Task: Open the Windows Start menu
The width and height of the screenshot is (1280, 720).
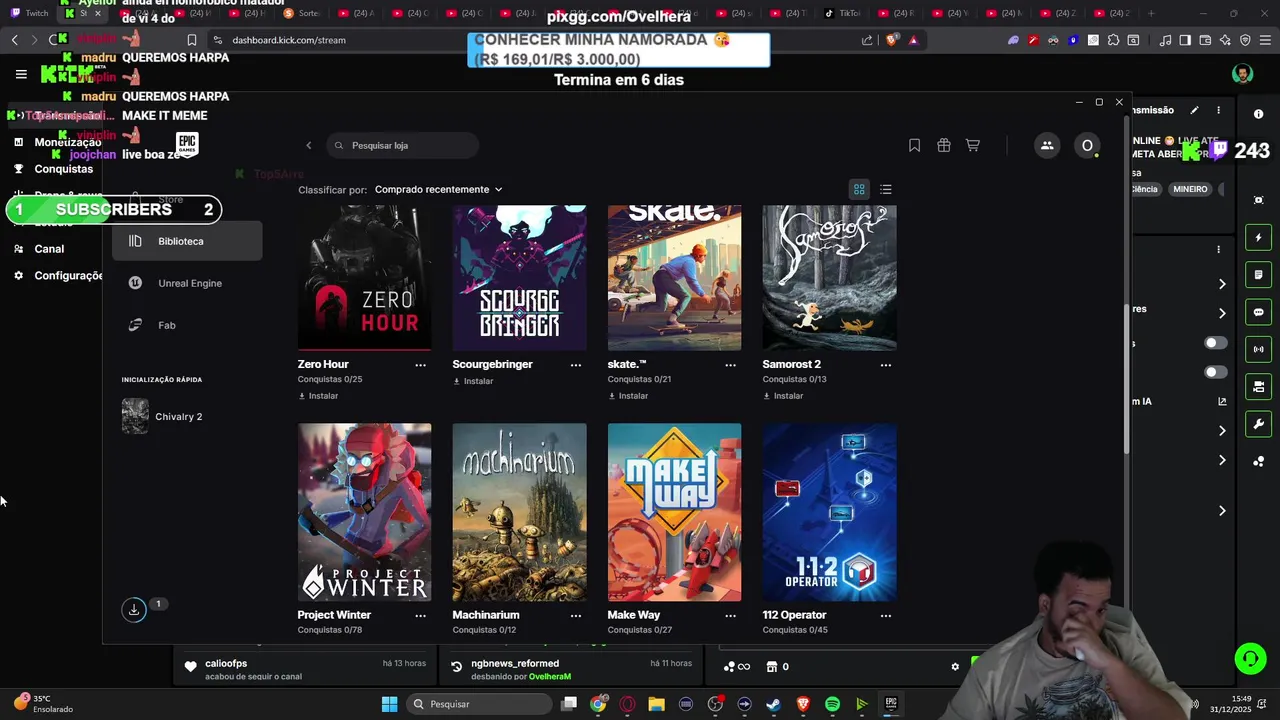Action: [389, 704]
